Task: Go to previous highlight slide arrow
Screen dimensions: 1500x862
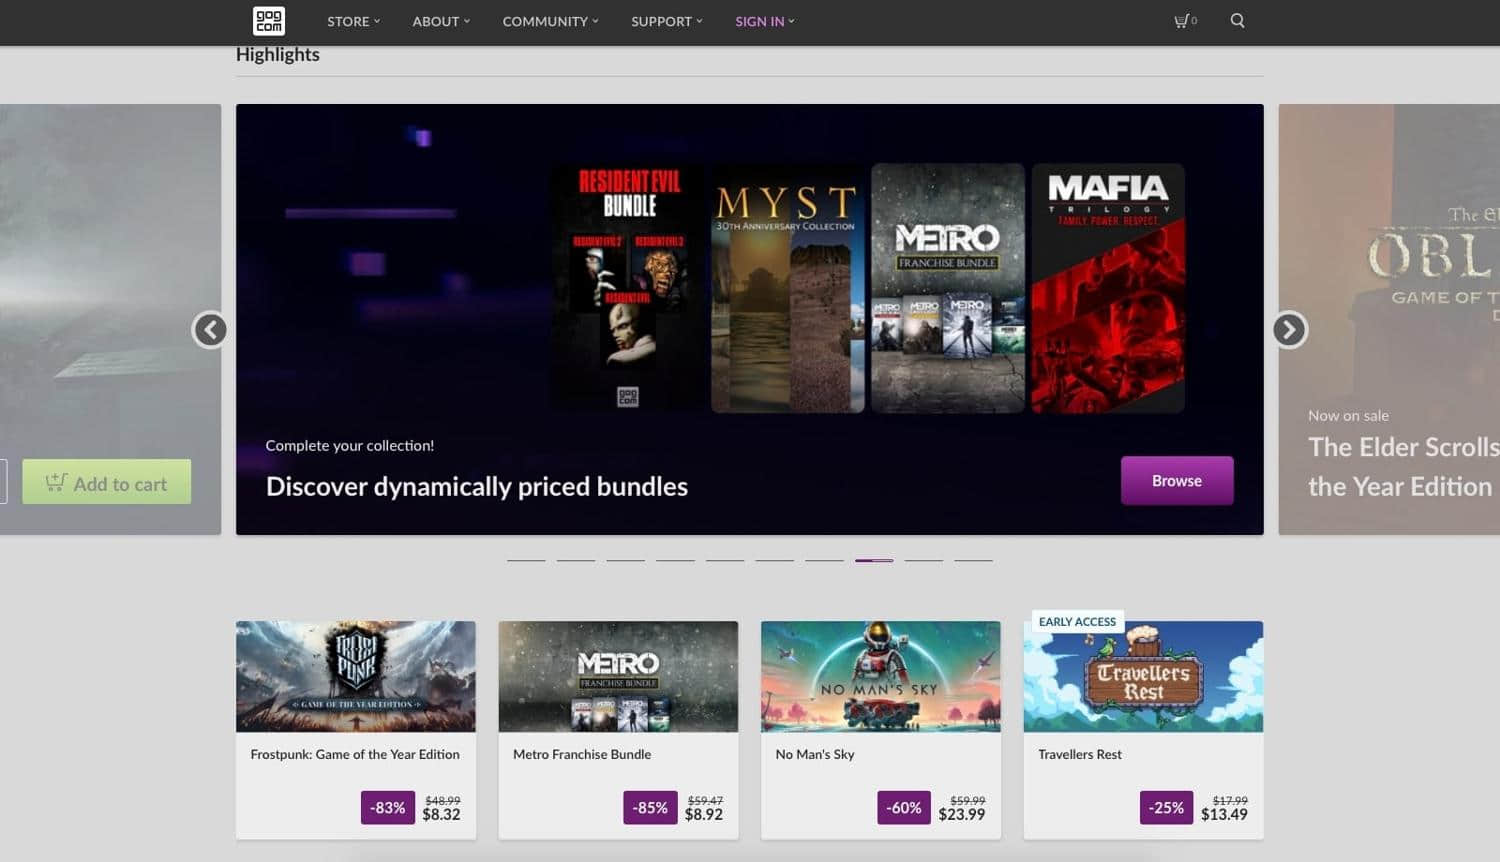Action: point(210,330)
